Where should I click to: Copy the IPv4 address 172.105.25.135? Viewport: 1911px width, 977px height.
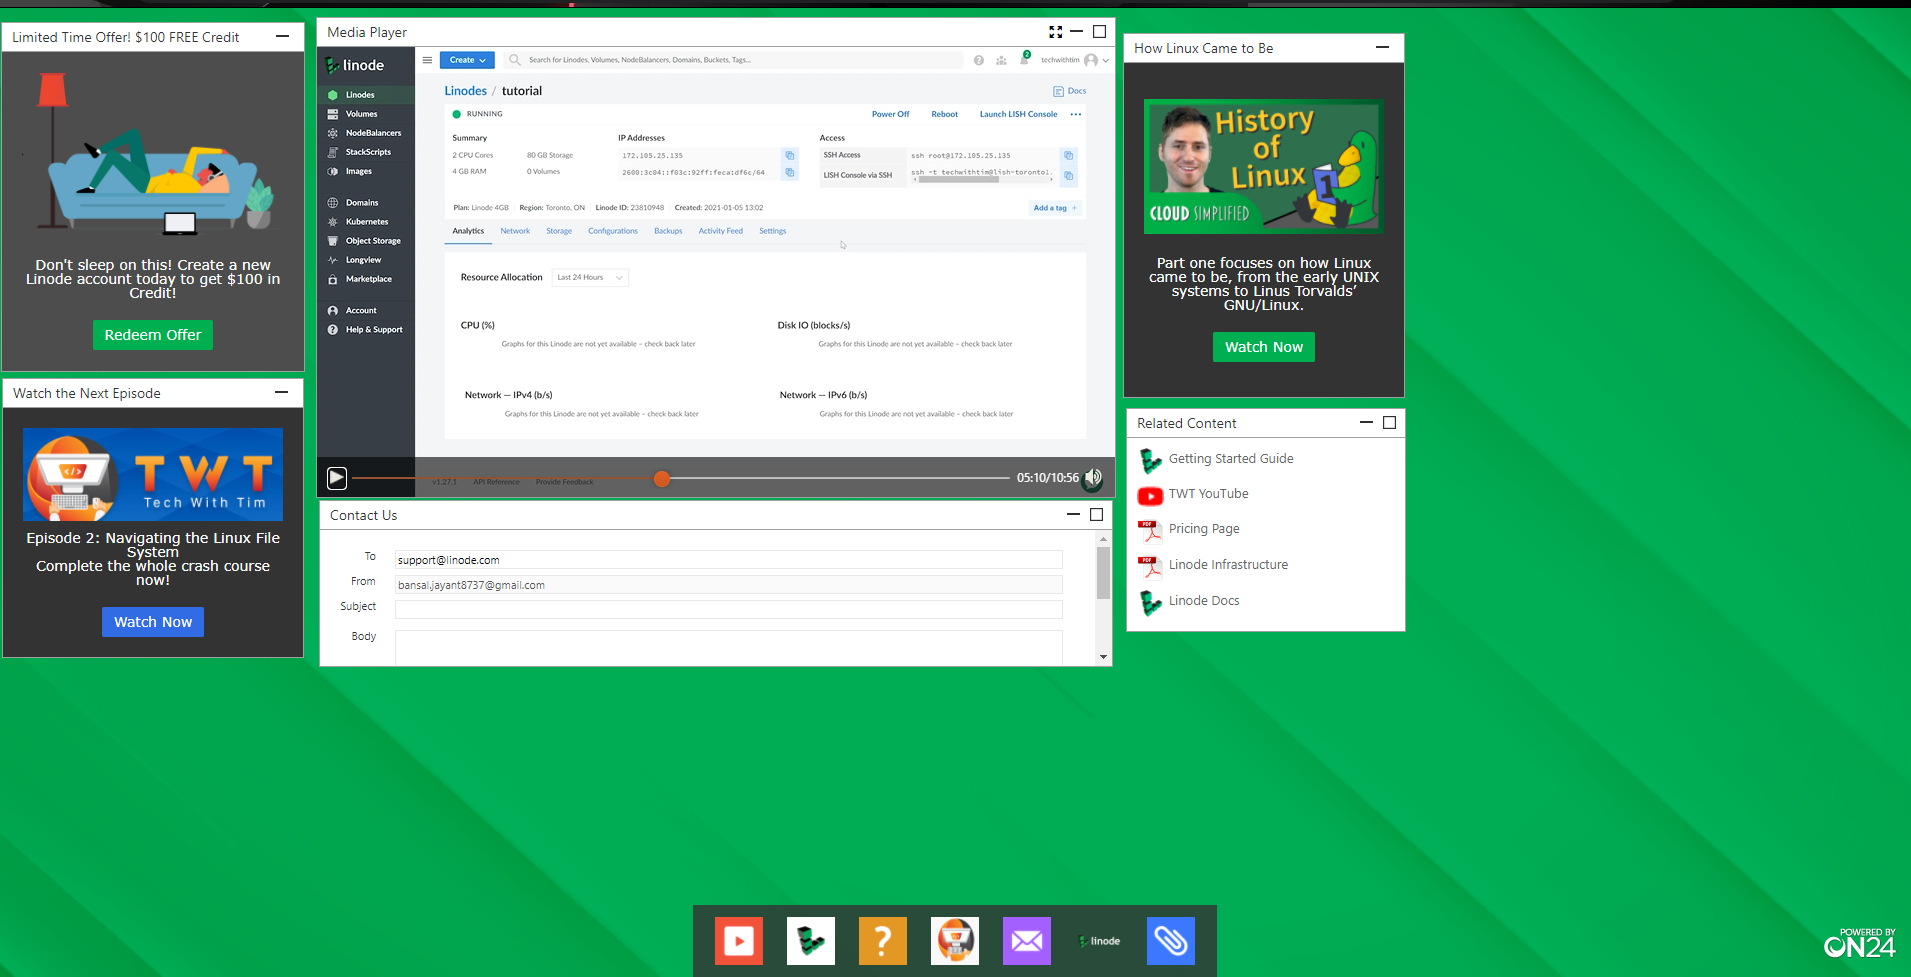pyautogui.click(x=790, y=155)
